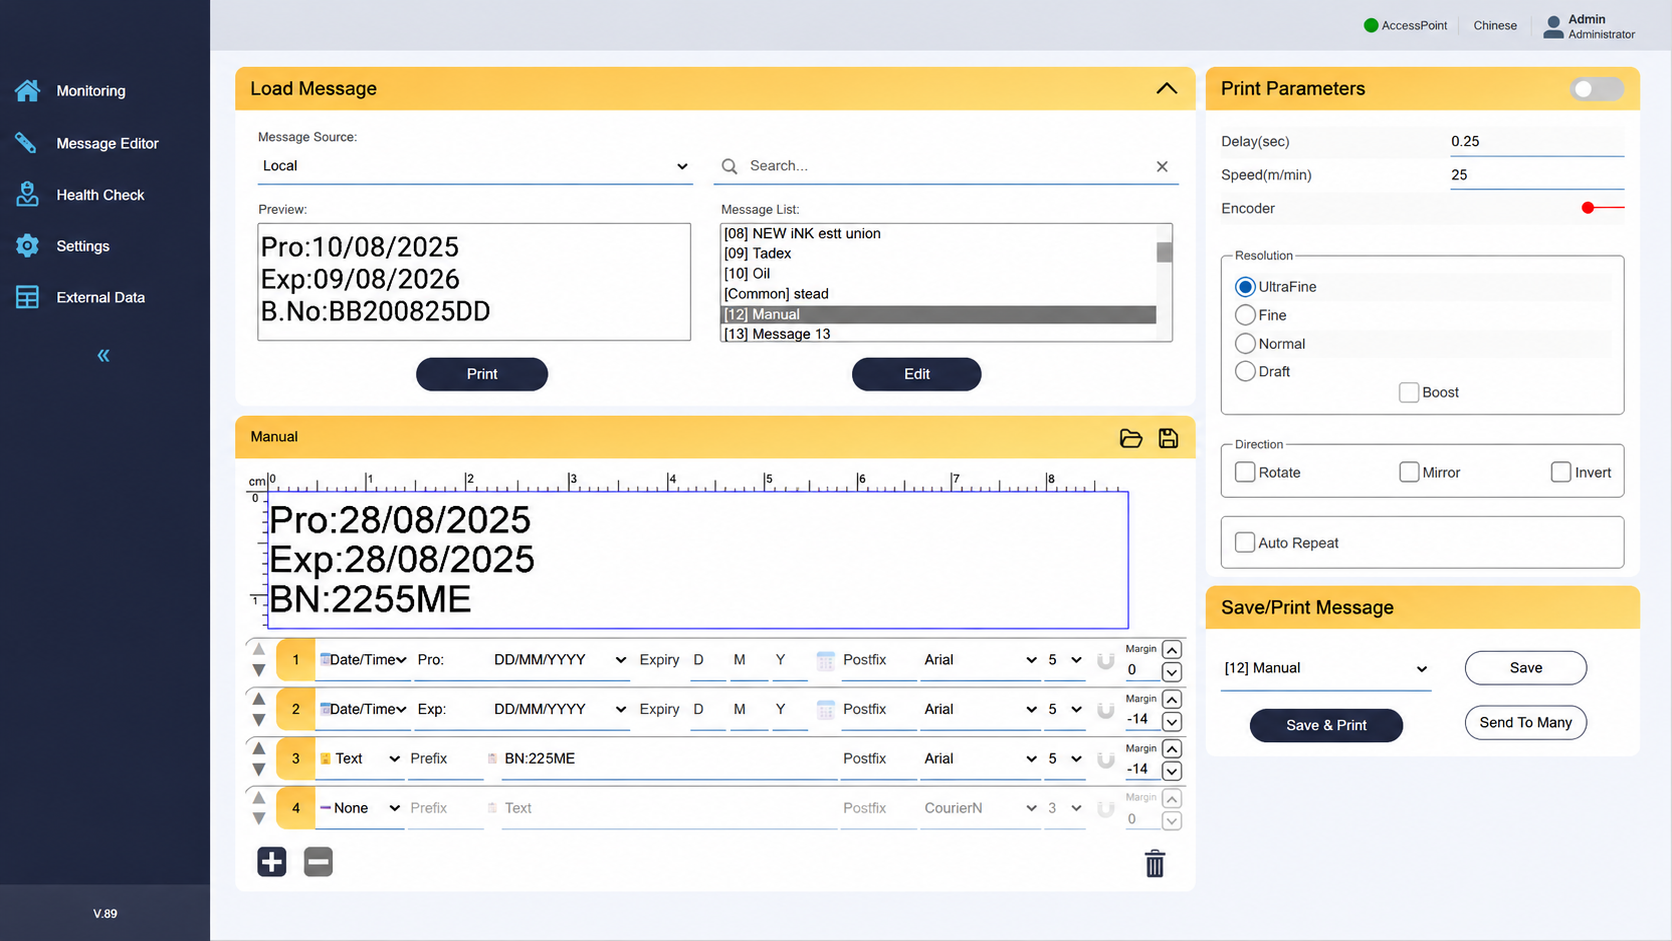Screen dimensions: 1672x941
Task: Click underline icon in row 1
Action: click(x=1105, y=660)
